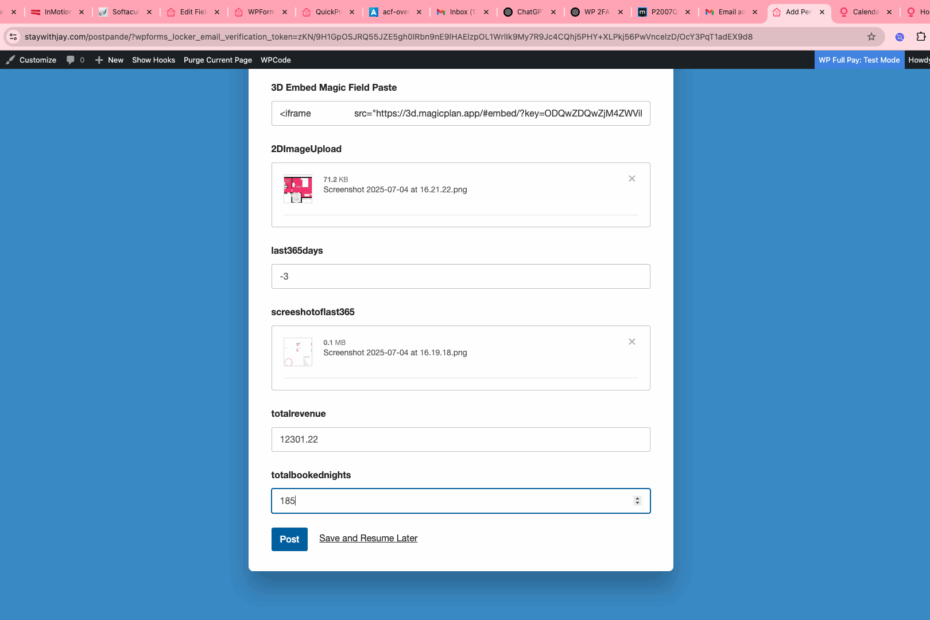Click the Save and Resume Later link
930x620 pixels.
coord(368,538)
